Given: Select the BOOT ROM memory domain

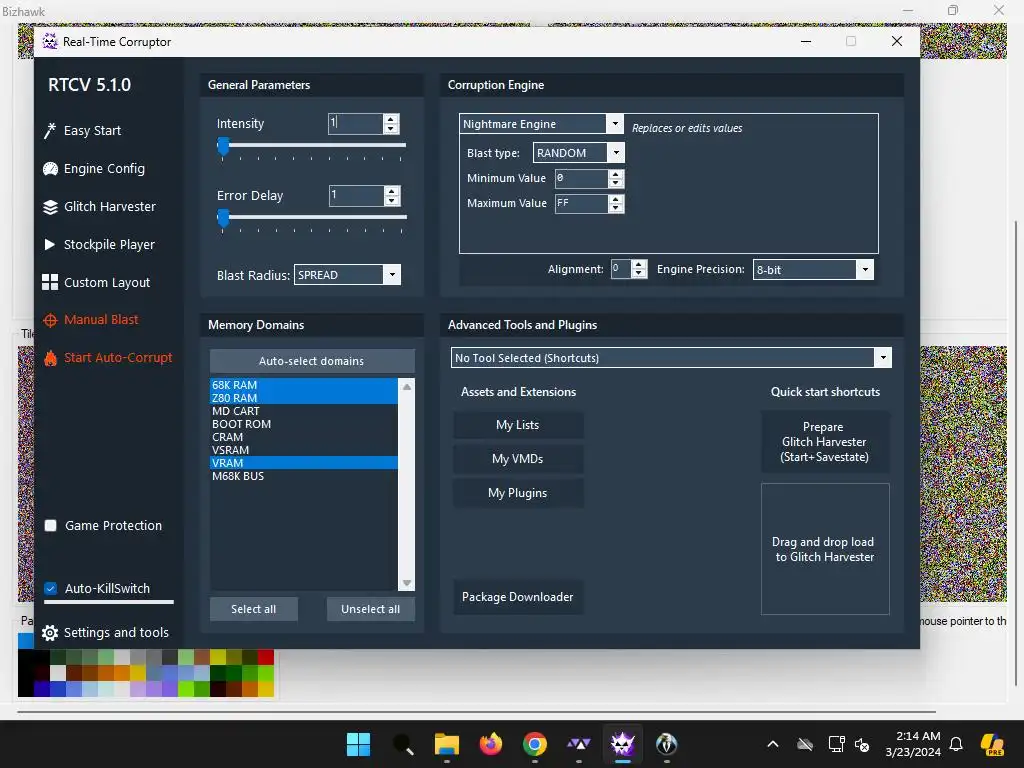Looking at the screenshot, I should [x=304, y=424].
